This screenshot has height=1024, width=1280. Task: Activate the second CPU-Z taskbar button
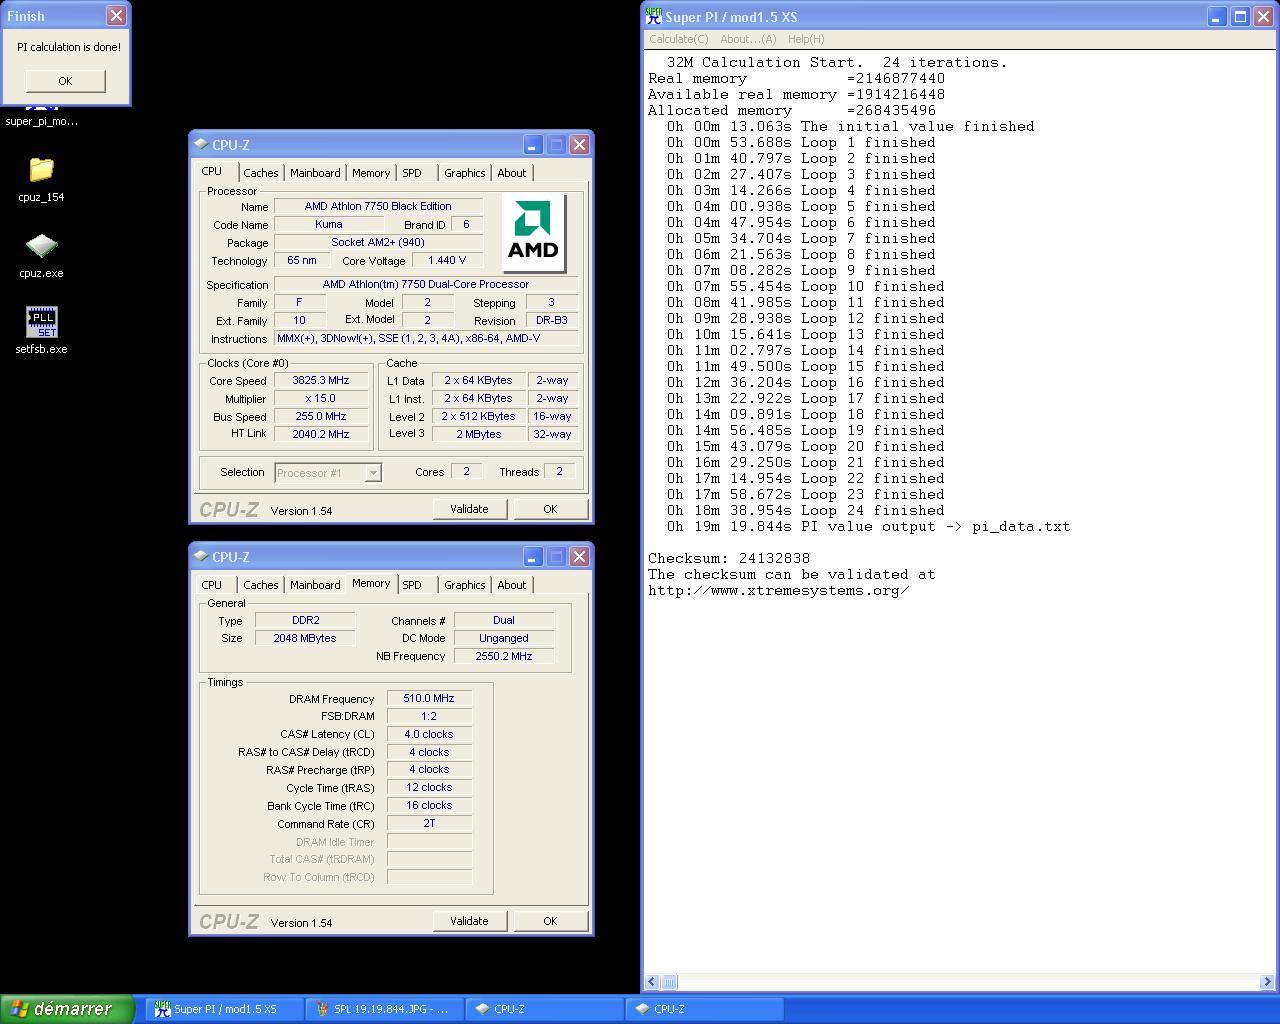coord(705,1009)
